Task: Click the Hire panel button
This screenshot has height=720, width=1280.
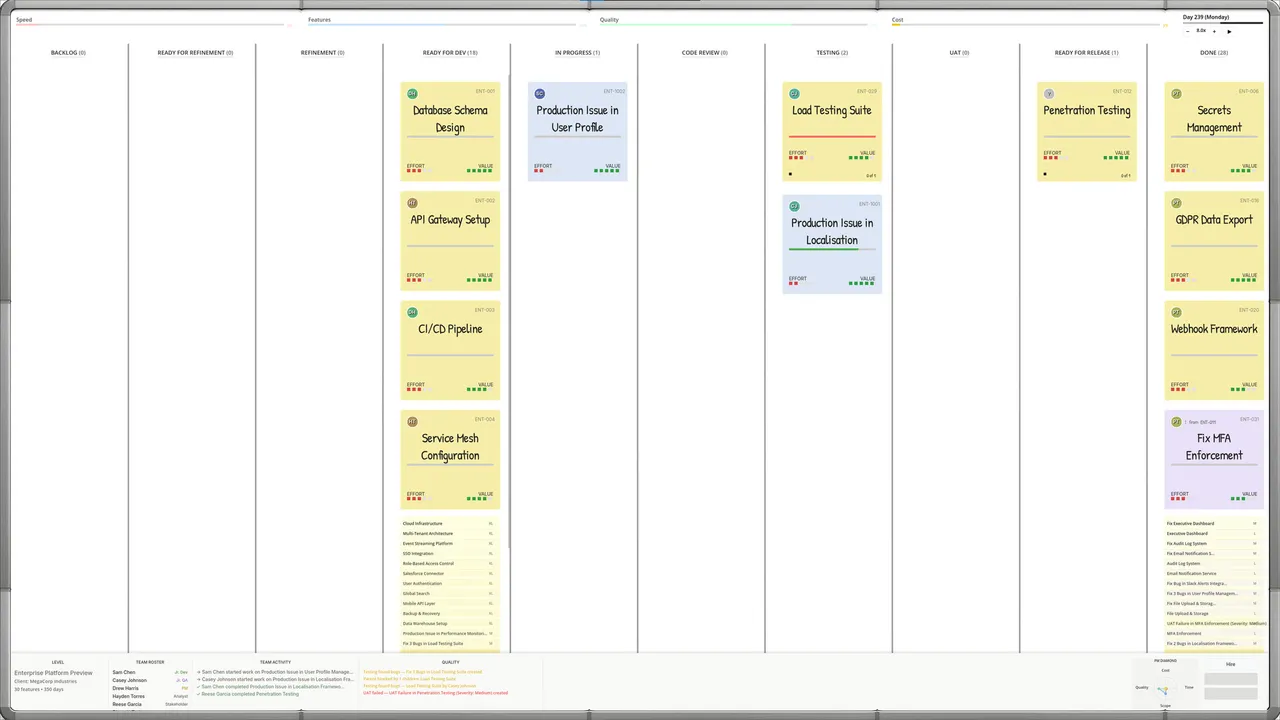Action: click(x=1231, y=664)
